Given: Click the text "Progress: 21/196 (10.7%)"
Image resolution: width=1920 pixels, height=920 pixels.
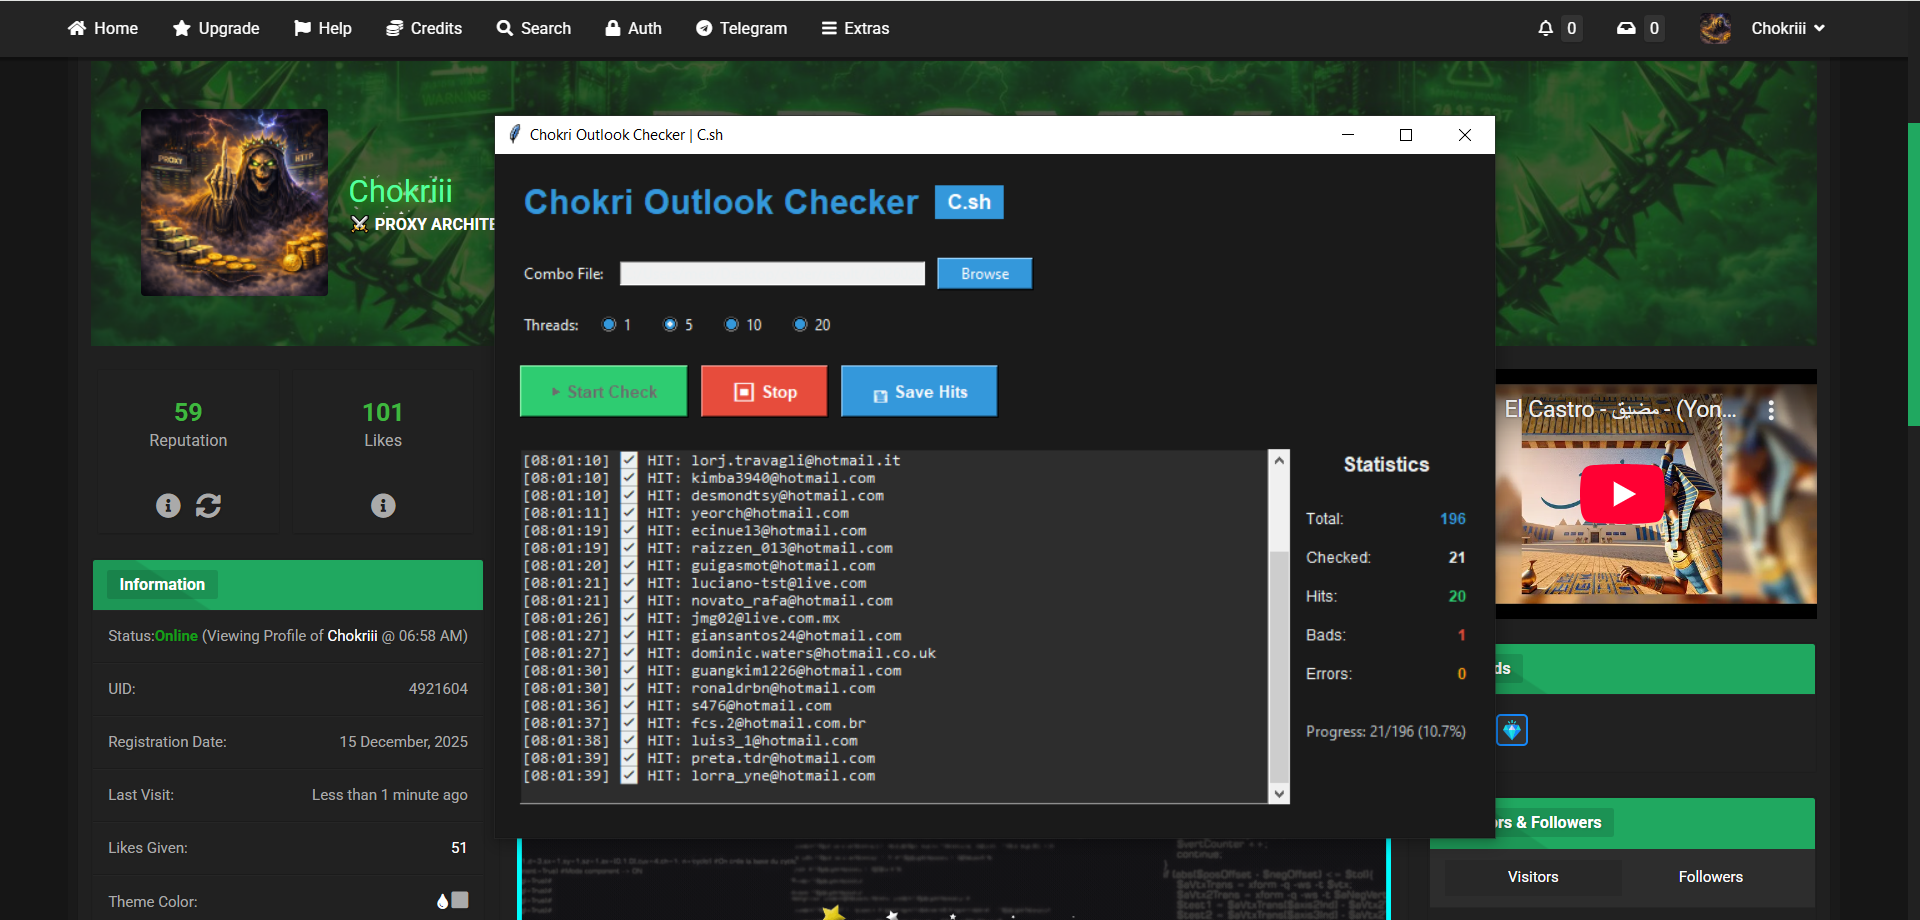Looking at the screenshot, I should point(1386,732).
